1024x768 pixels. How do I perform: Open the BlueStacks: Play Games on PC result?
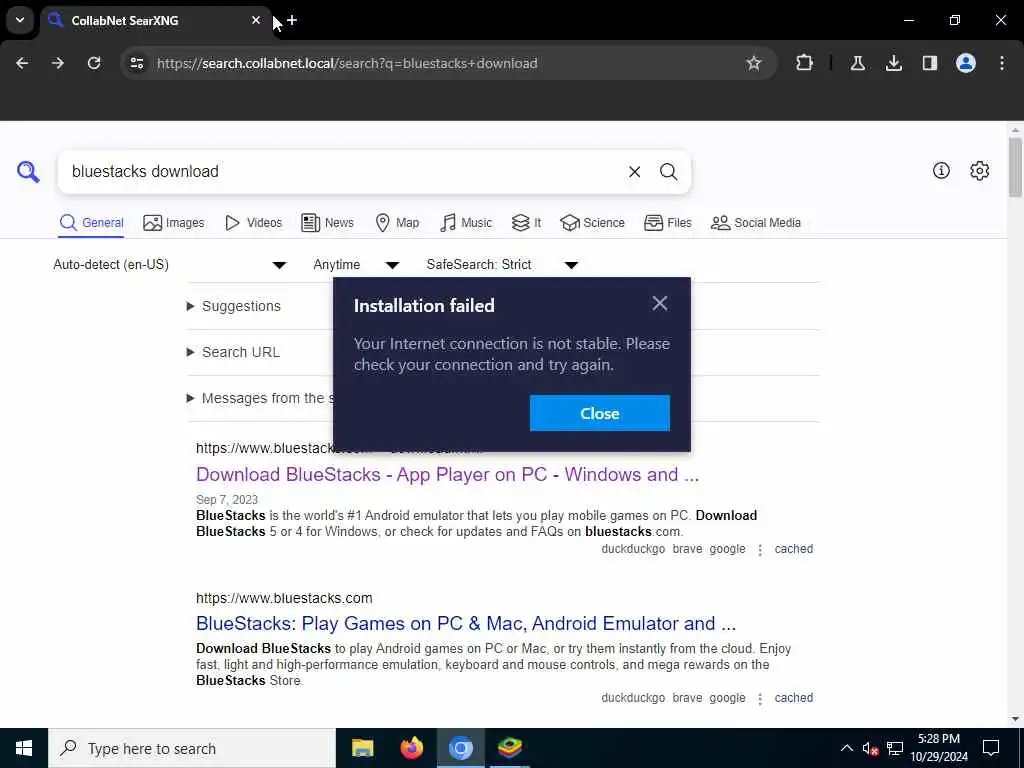click(x=466, y=623)
